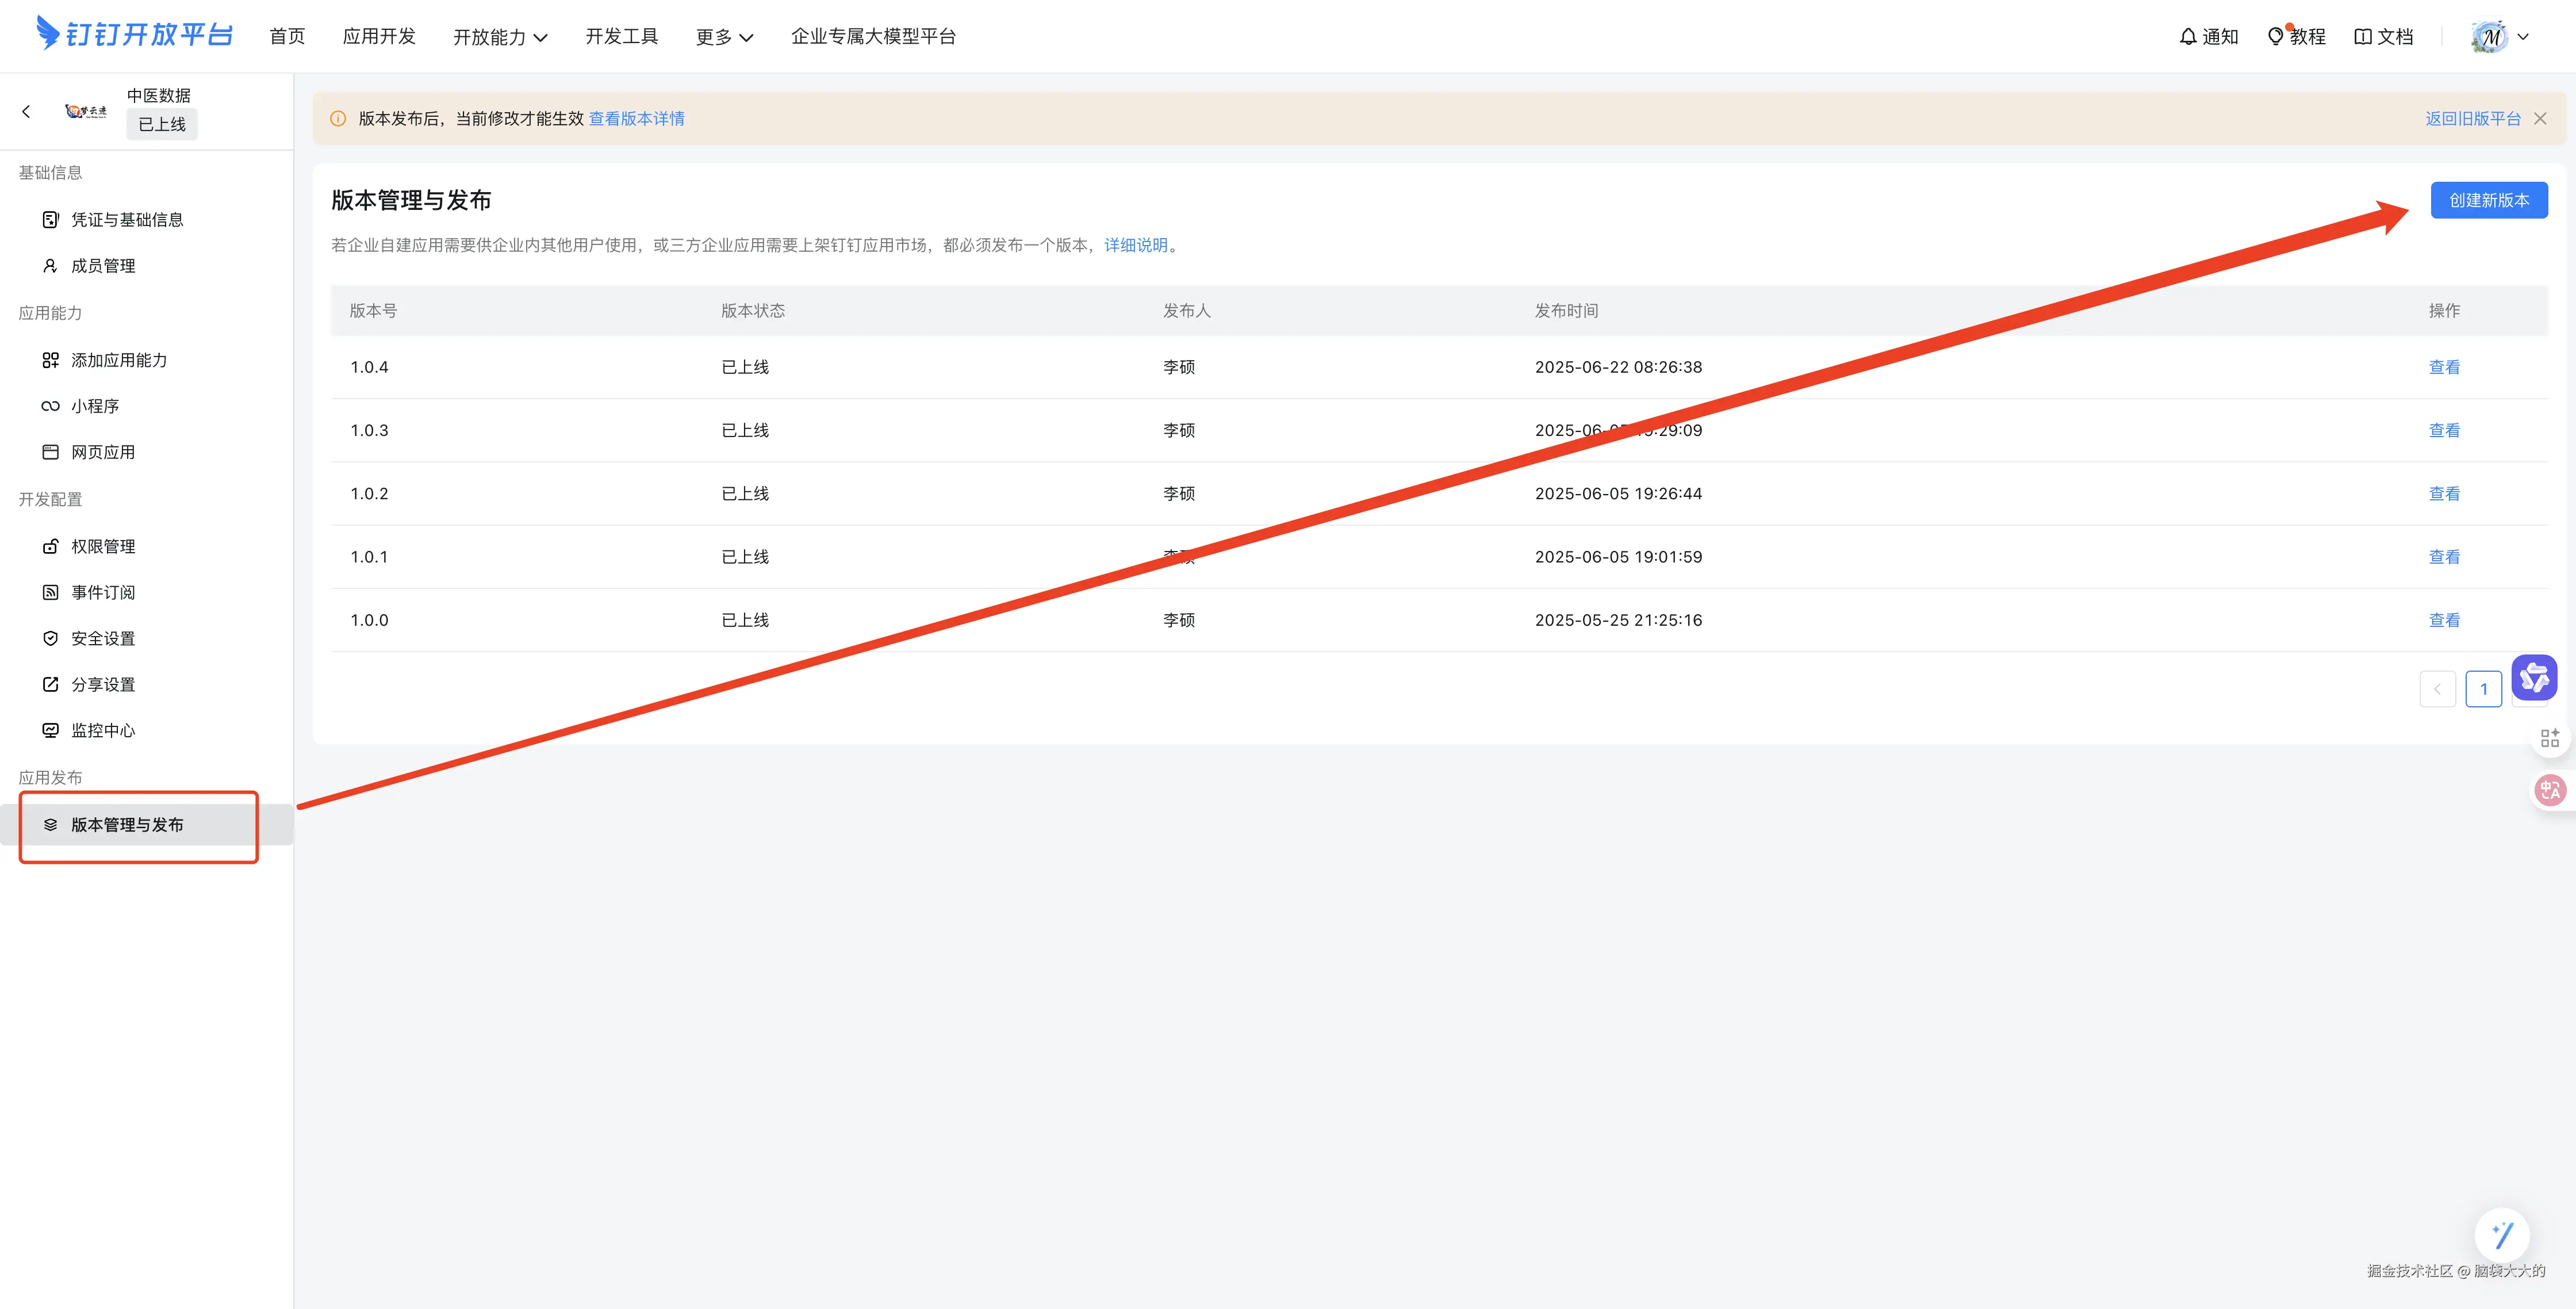Close the orange version notice banner

[x=2540, y=118]
